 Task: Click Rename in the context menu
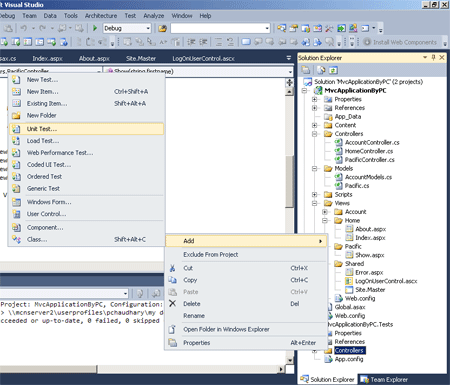(246, 316)
